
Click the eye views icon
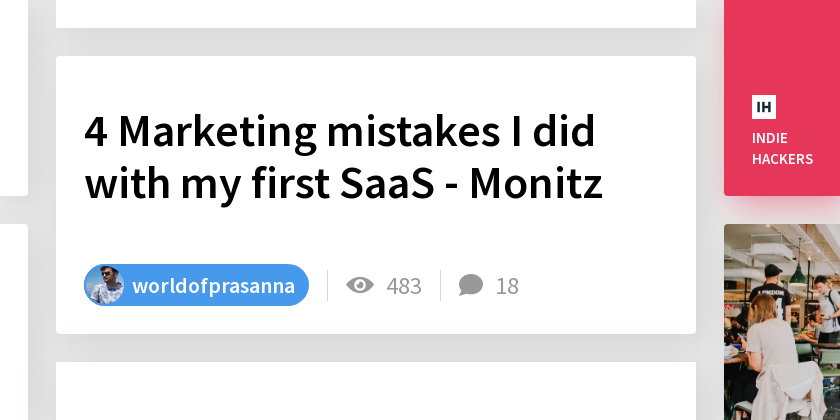[360, 284]
